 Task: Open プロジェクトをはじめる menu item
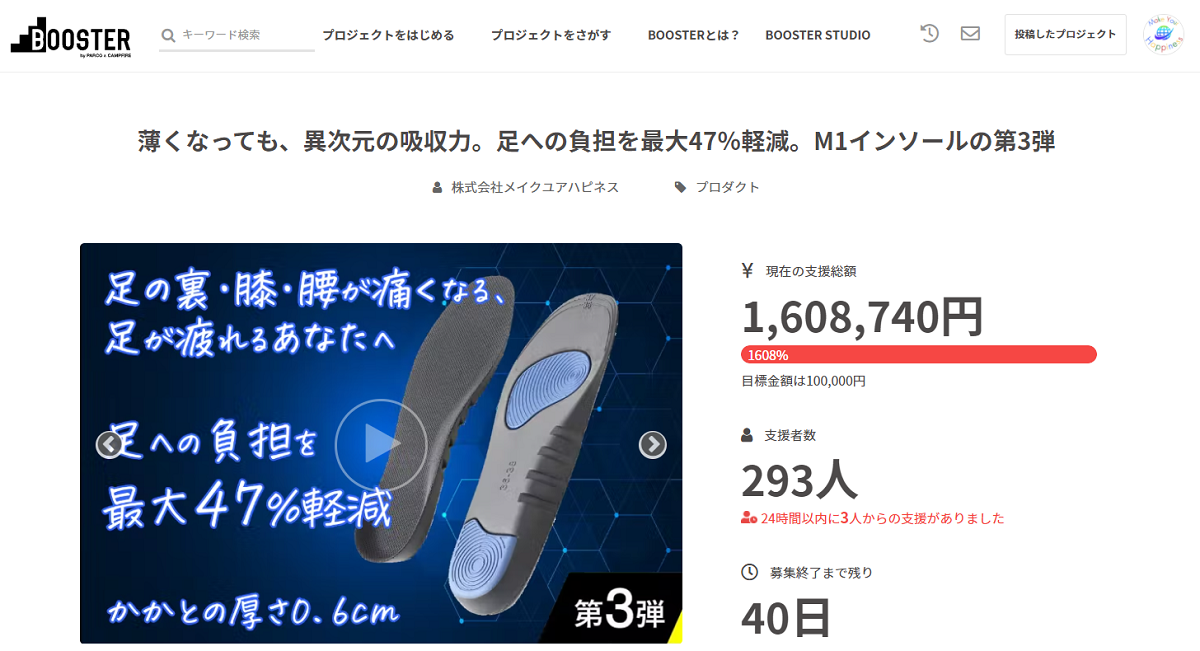click(388, 35)
